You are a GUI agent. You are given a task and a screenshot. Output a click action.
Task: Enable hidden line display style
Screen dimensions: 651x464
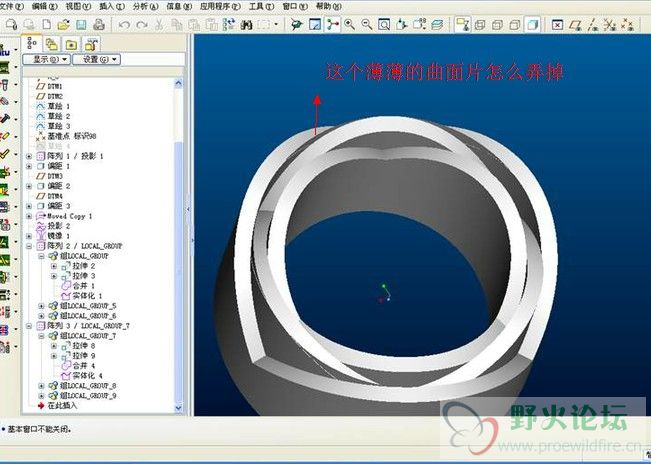coord(497,25)
